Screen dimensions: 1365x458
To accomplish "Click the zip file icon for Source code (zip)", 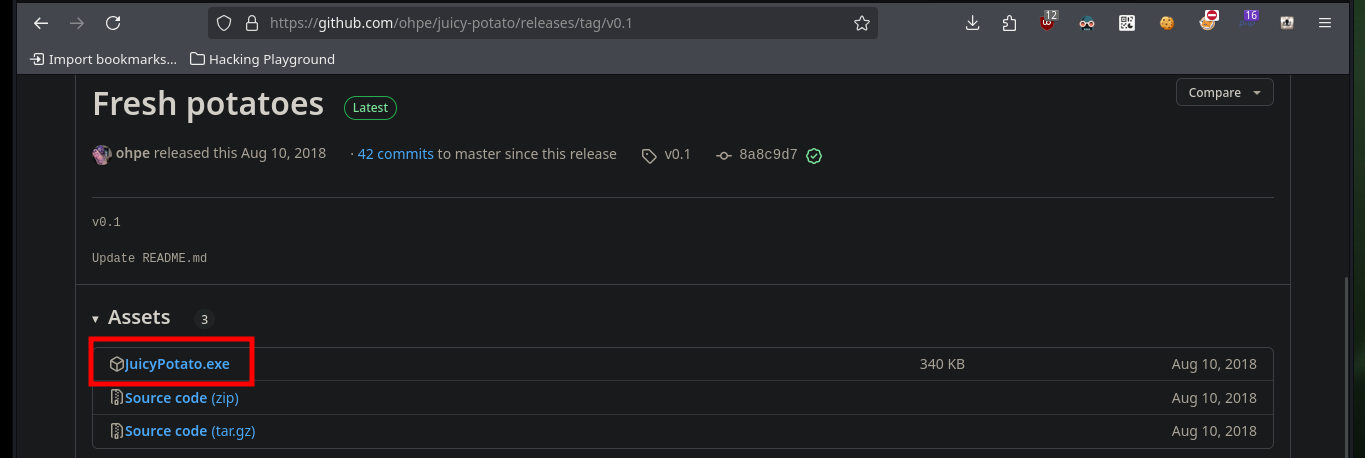I will [x=116, y=398].
